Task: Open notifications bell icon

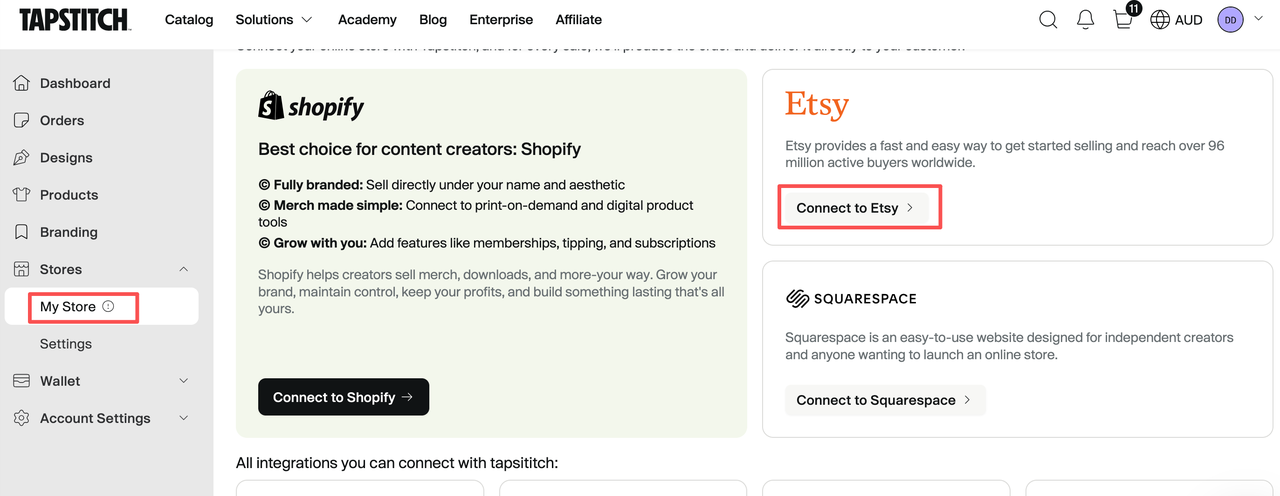Action: click(x=1085, y=19)
